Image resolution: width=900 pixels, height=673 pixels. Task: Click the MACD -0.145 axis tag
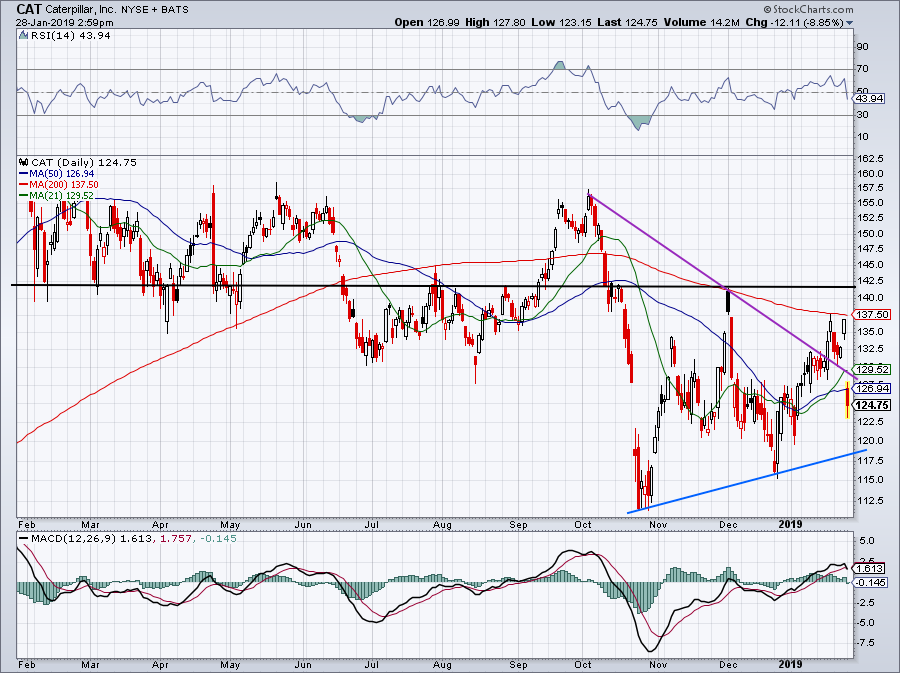point(871,582)
